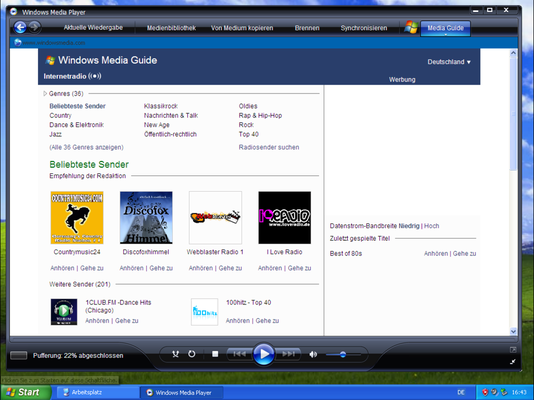Click the Forward navigation arrow
Image resolution: width=534 pixels, height=400 pixels.
click(x=34, y=27)
